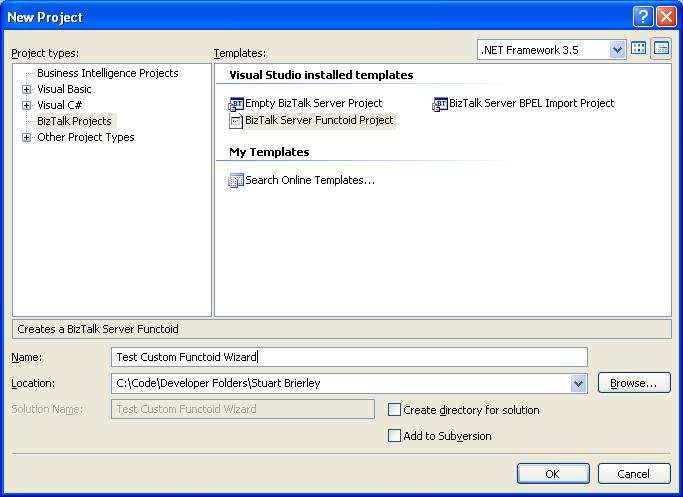Click the New Project title bar text
The image size is (683, 497).
click(x=45, y=17)
